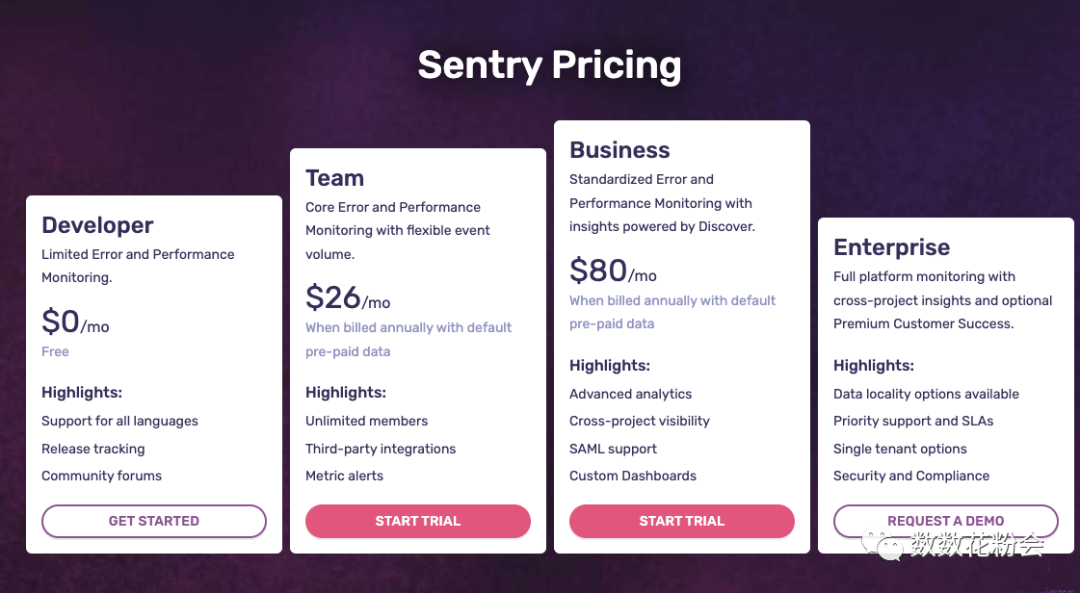Open the Business plan details
Image resolution: width=1080 pixels, height=593 pixels.
tap(619, 149)
